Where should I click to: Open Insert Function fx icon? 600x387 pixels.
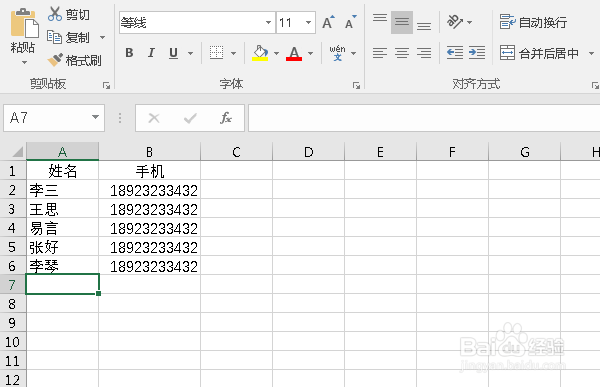[x=226, y=118]
